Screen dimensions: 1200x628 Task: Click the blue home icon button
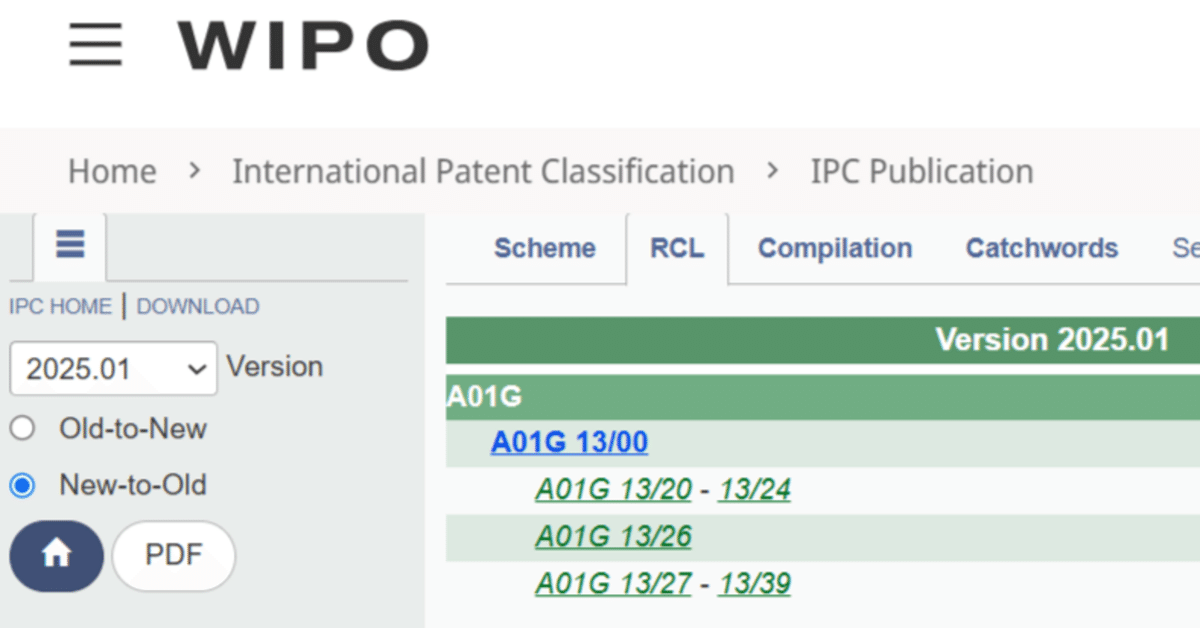point(56,555)
